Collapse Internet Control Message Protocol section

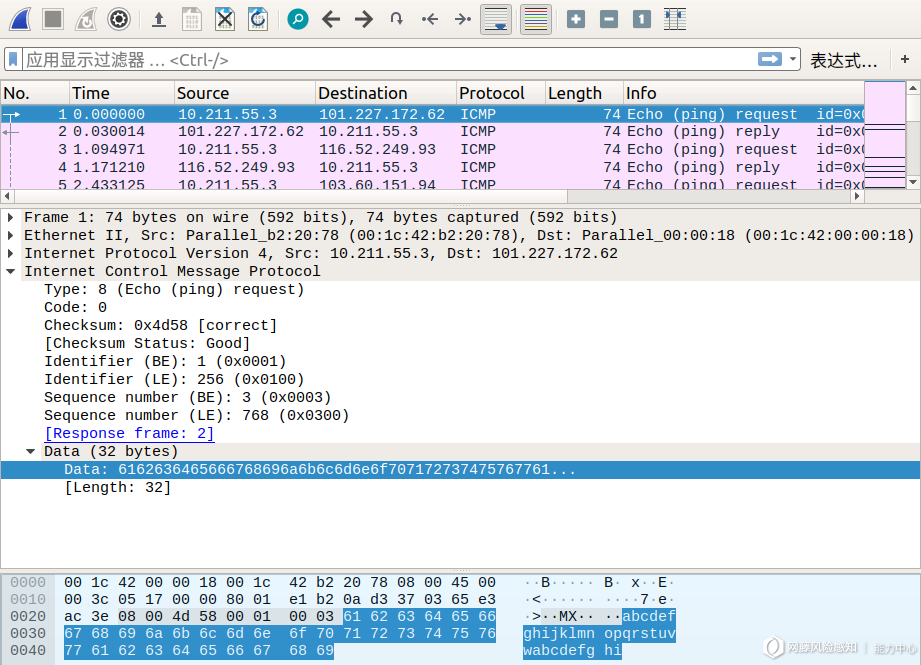click(11, 271)
